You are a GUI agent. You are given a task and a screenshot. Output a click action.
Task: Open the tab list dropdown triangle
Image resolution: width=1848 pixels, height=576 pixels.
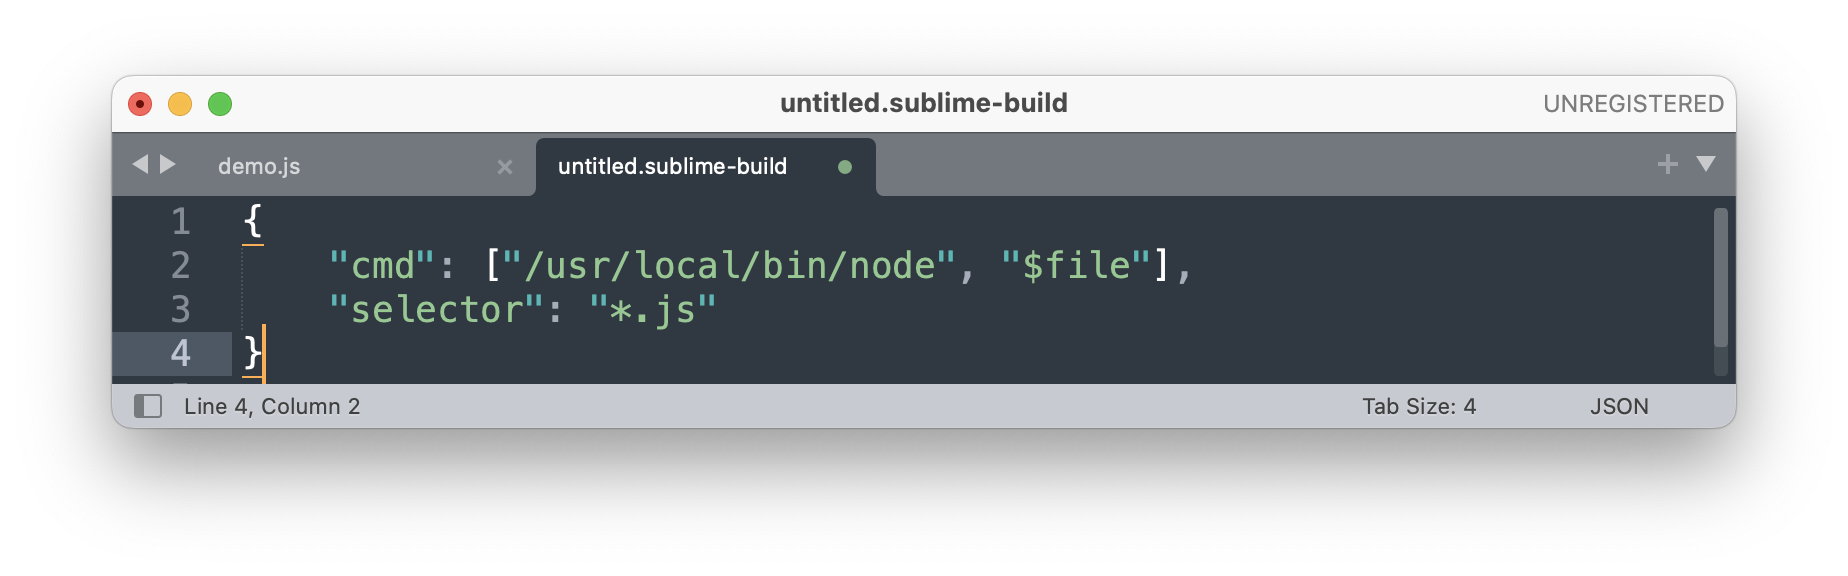click(x=1706, y=164)
